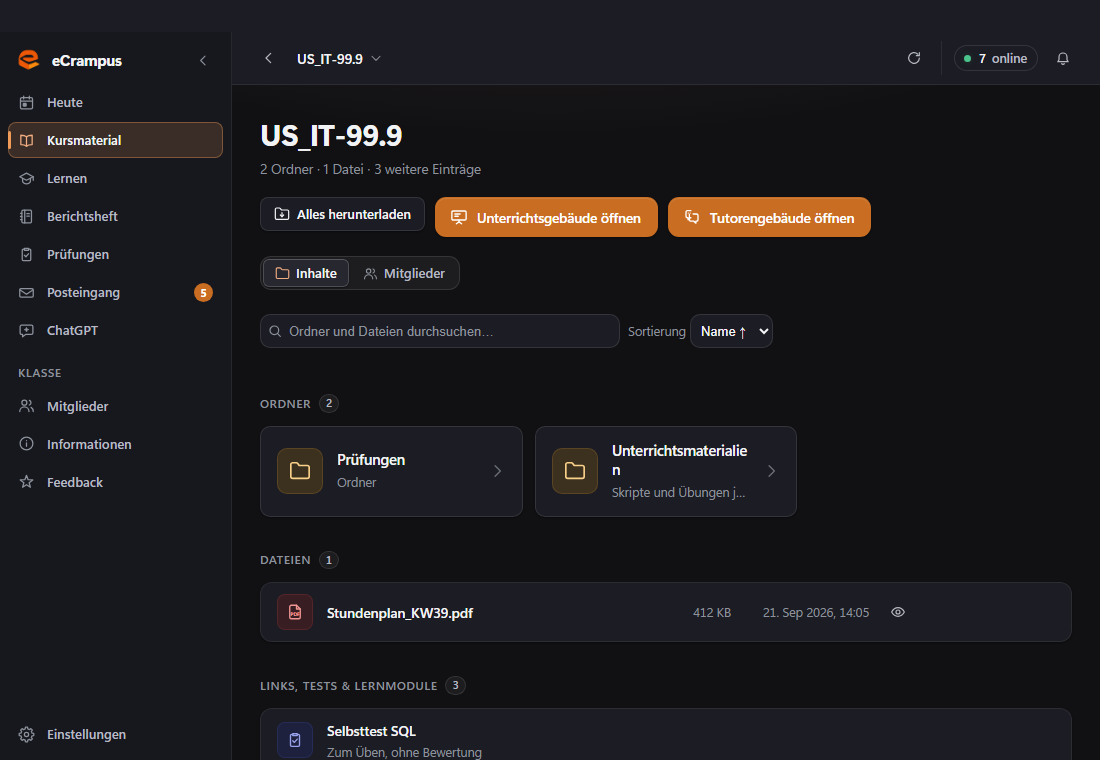Click the 7 online status pill
Viewport: 1100px width, 760px height.
coord(995,58)
